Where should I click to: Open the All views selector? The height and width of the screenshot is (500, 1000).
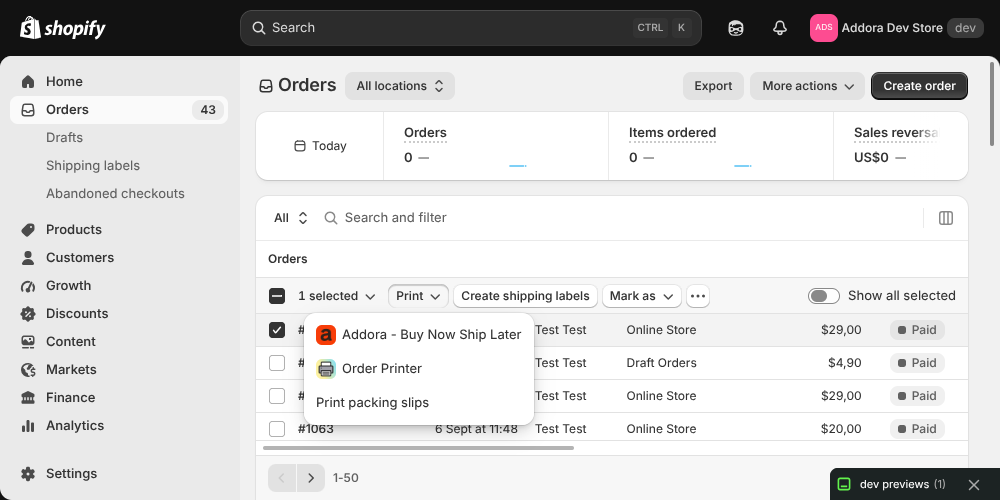pos(291,218)
